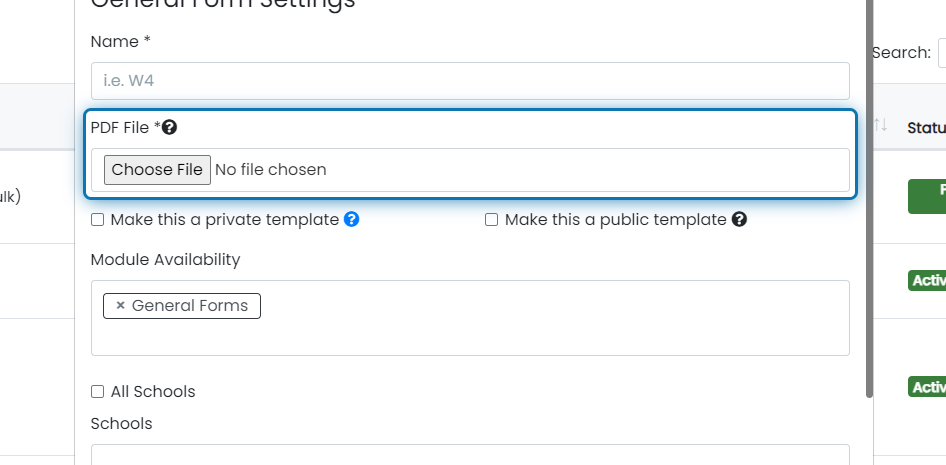Check the All Schools checkbox
Image resolution: width=946 pixels, height=465 pixels.
click(x=97, y=391)
